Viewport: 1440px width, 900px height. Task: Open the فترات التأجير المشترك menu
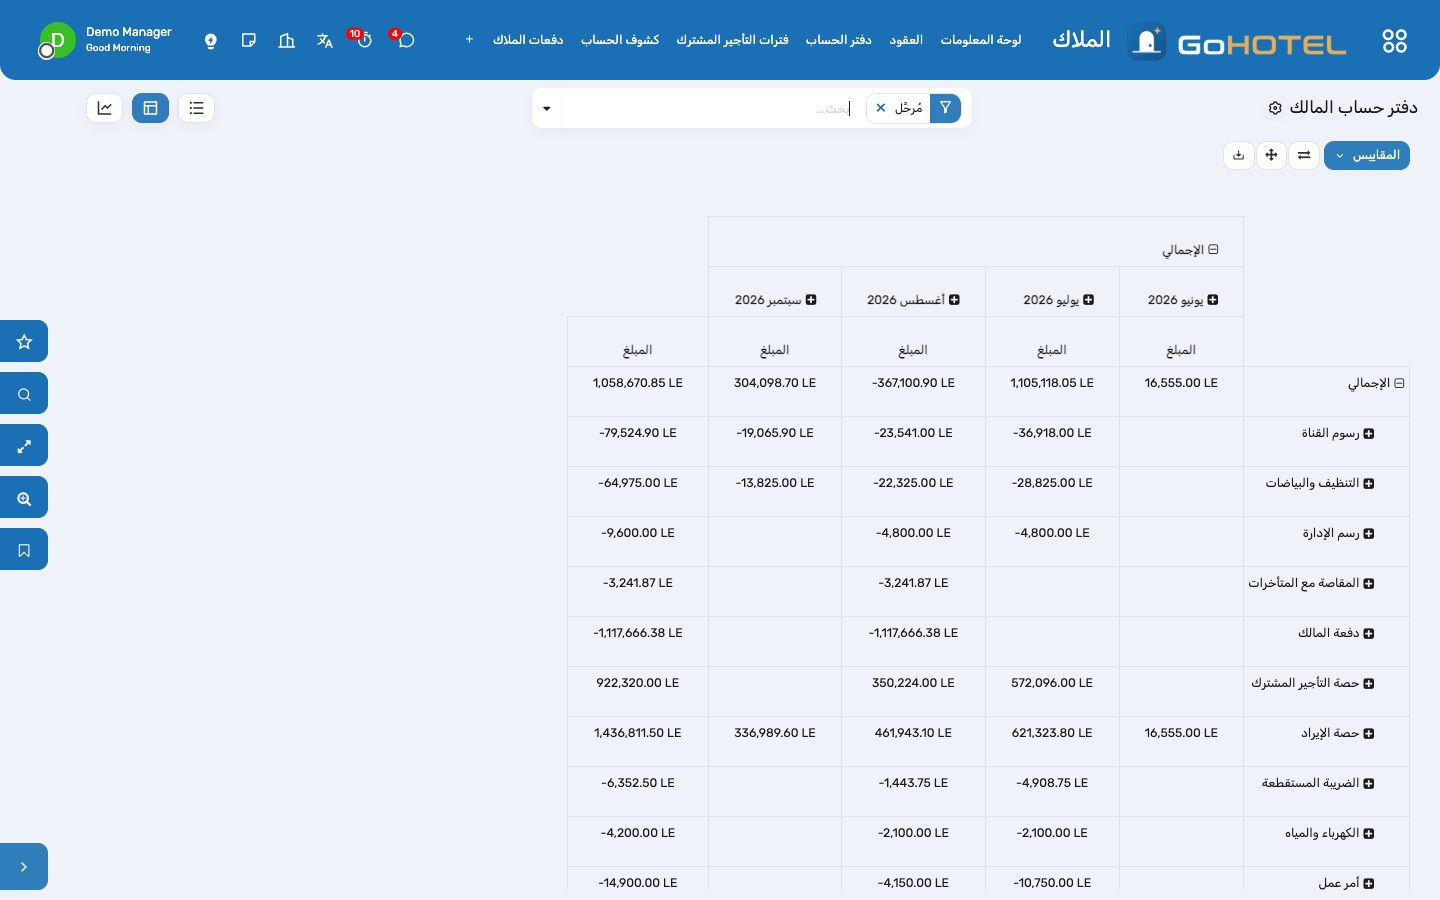coord(732,40)
